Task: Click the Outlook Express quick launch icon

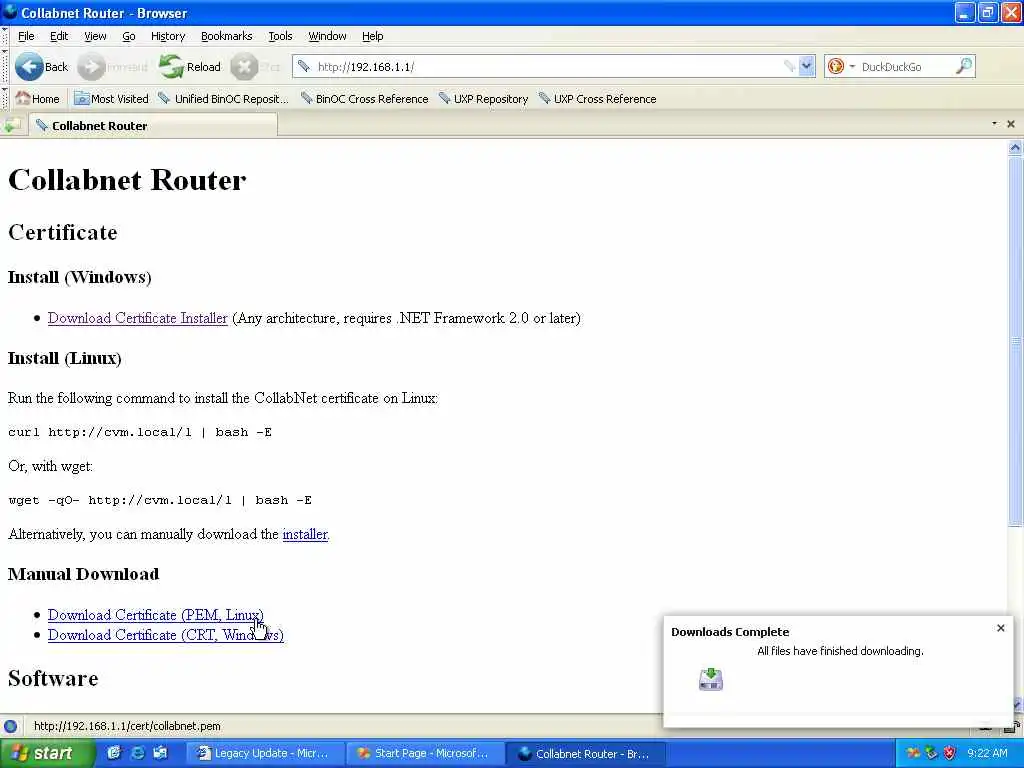Action: click(160, 753)
